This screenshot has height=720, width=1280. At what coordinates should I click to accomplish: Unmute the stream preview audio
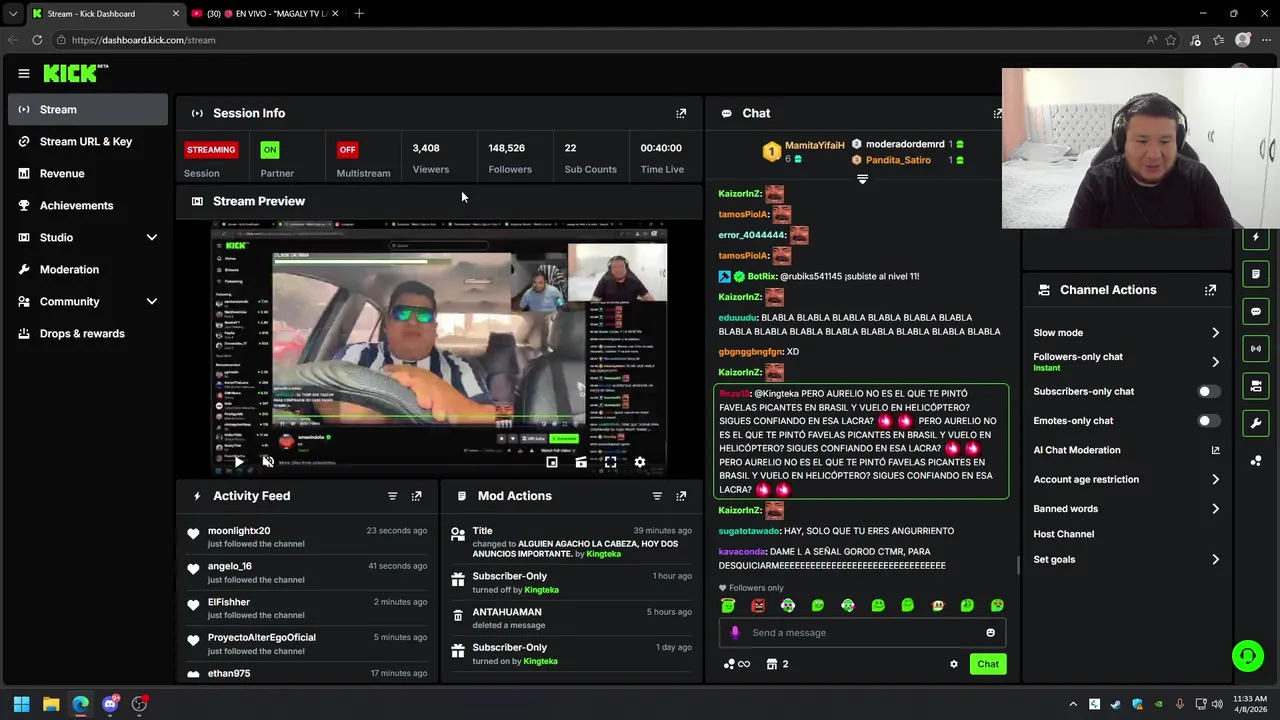point(268,462)
